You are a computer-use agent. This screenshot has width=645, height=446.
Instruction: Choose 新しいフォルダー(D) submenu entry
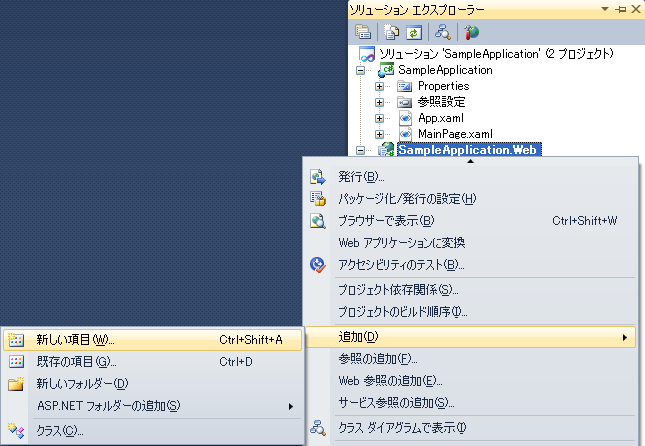pyautogui.click(x=152, y=383)
